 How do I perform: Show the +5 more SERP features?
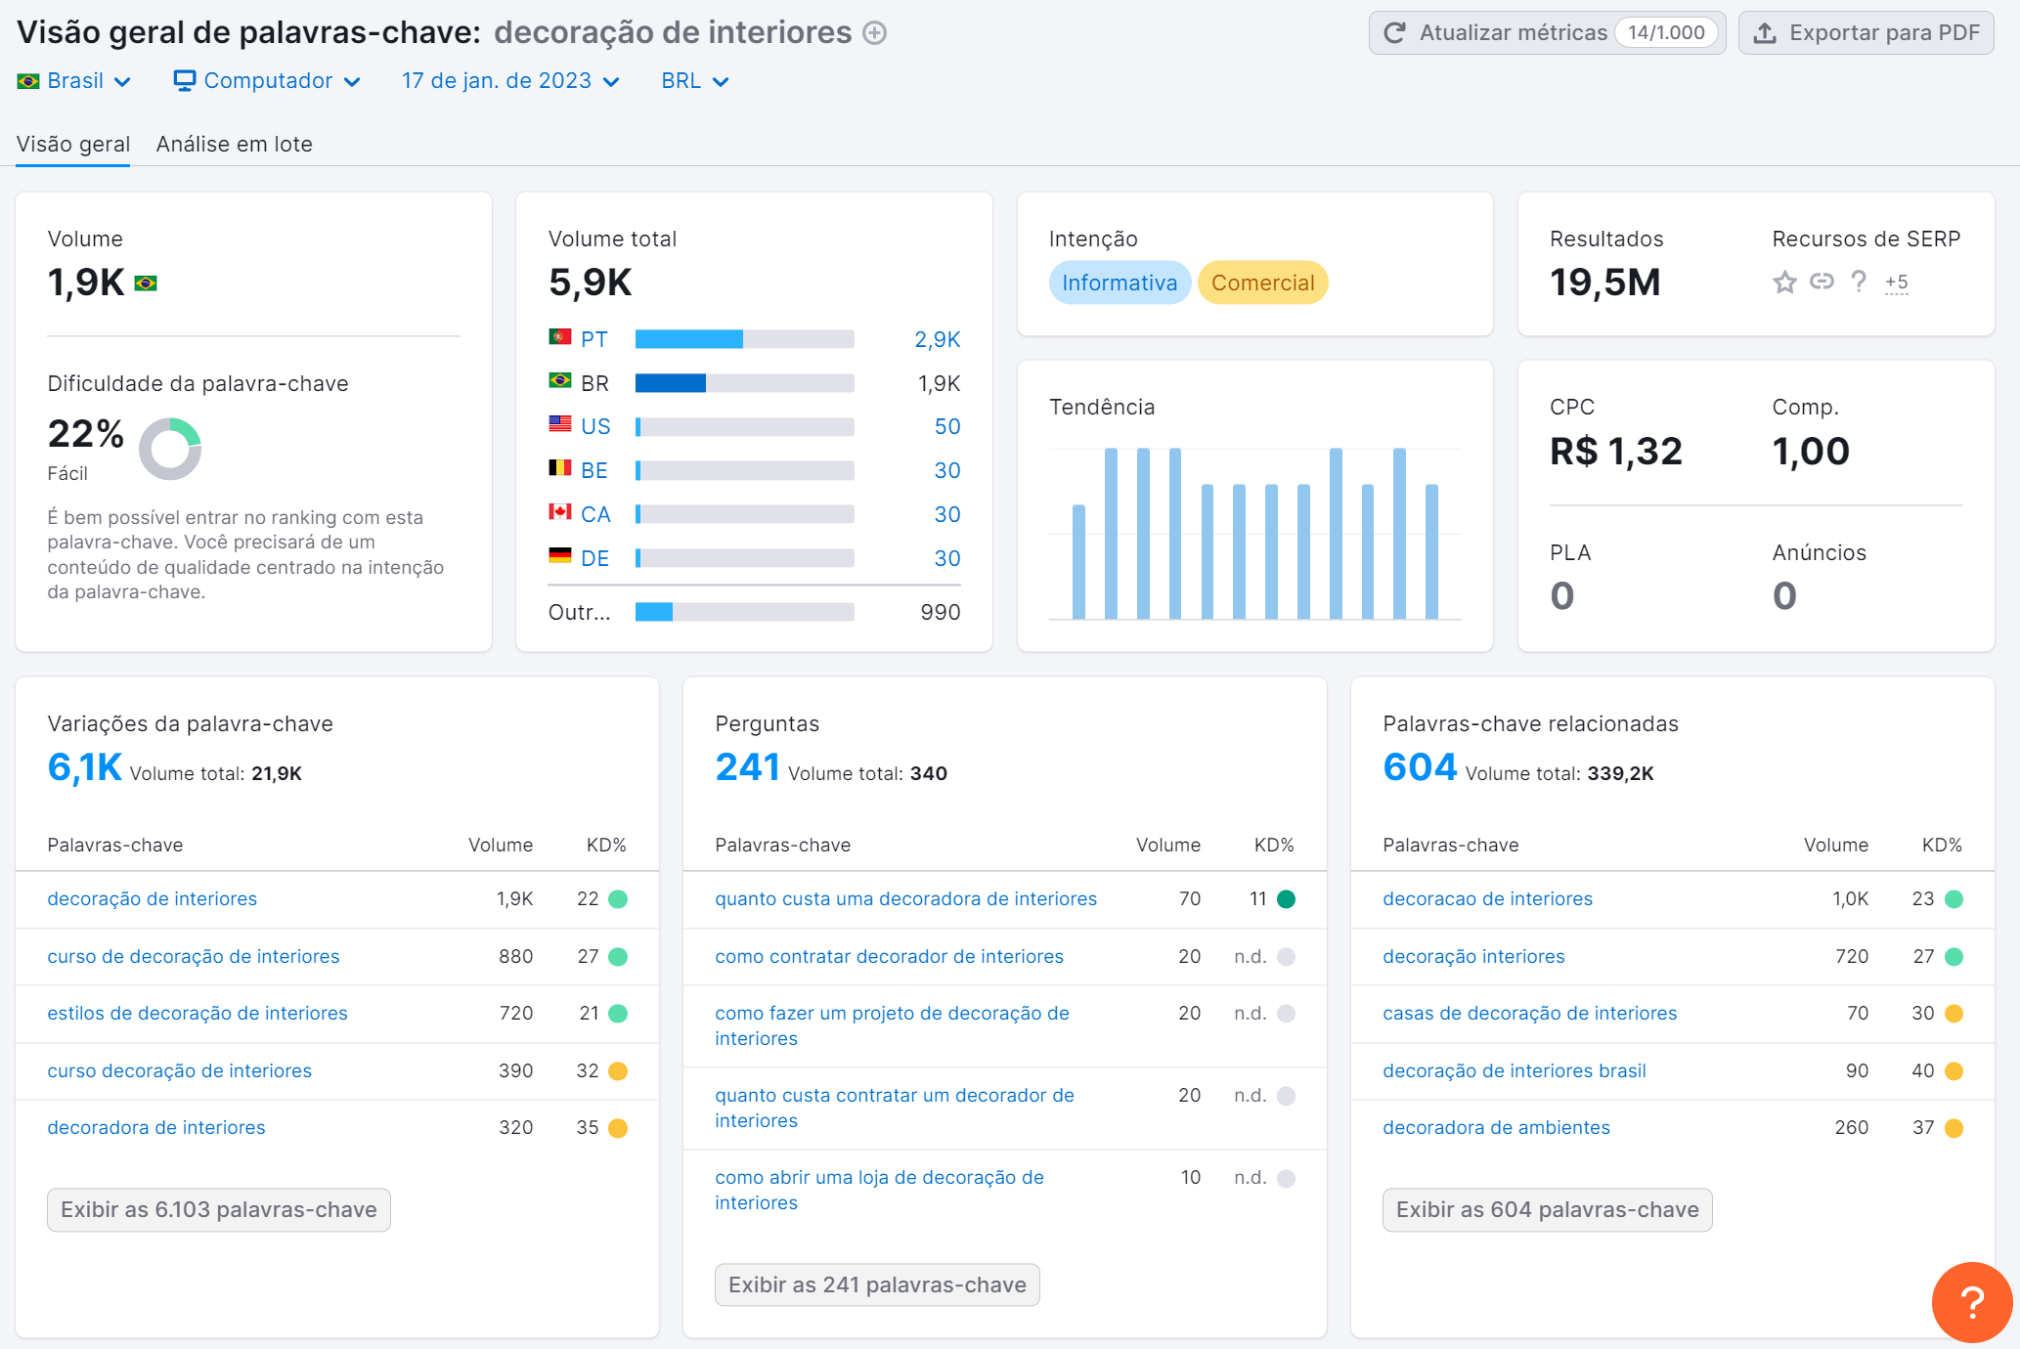point(1896,283)
